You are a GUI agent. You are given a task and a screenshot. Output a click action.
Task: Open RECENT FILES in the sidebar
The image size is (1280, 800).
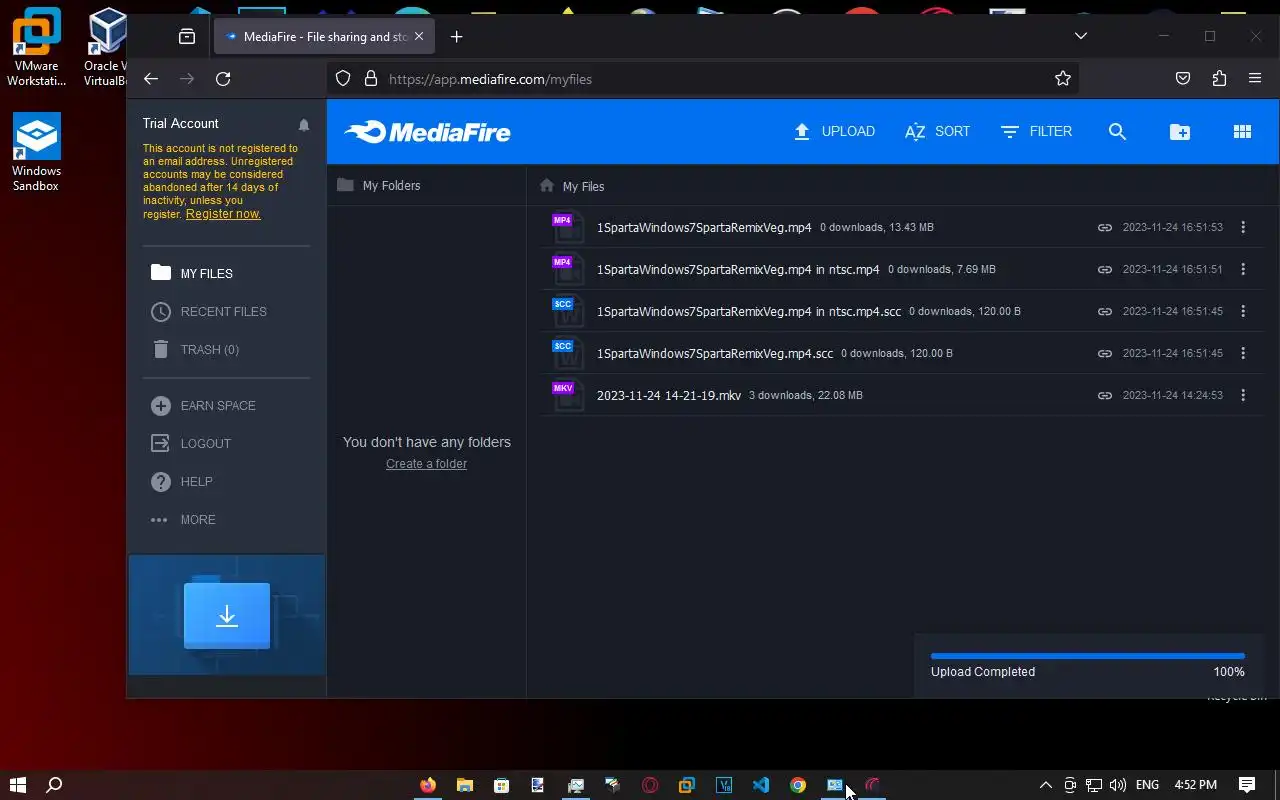tap(208, 311)
